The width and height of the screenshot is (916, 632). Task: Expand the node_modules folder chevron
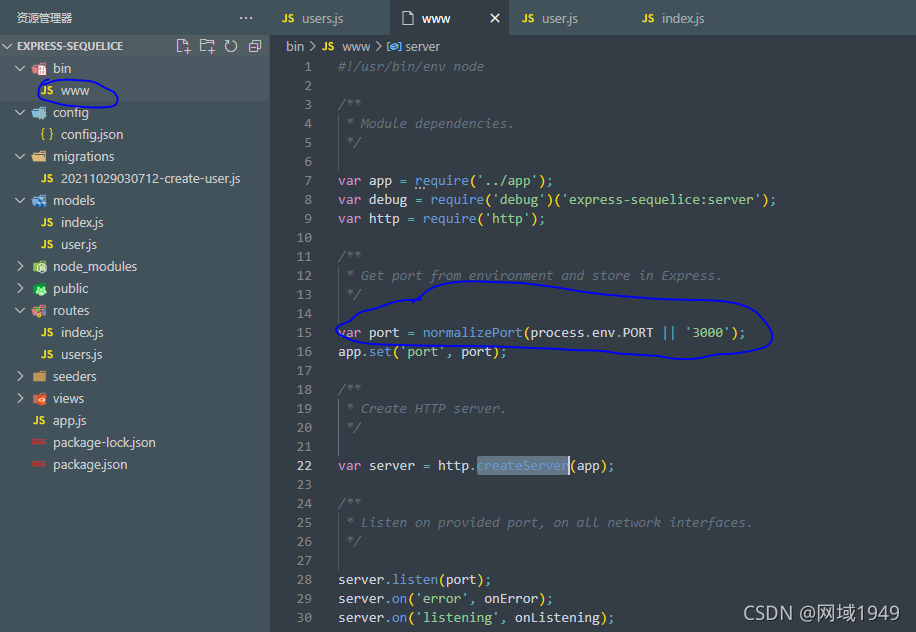click(20, 266)
